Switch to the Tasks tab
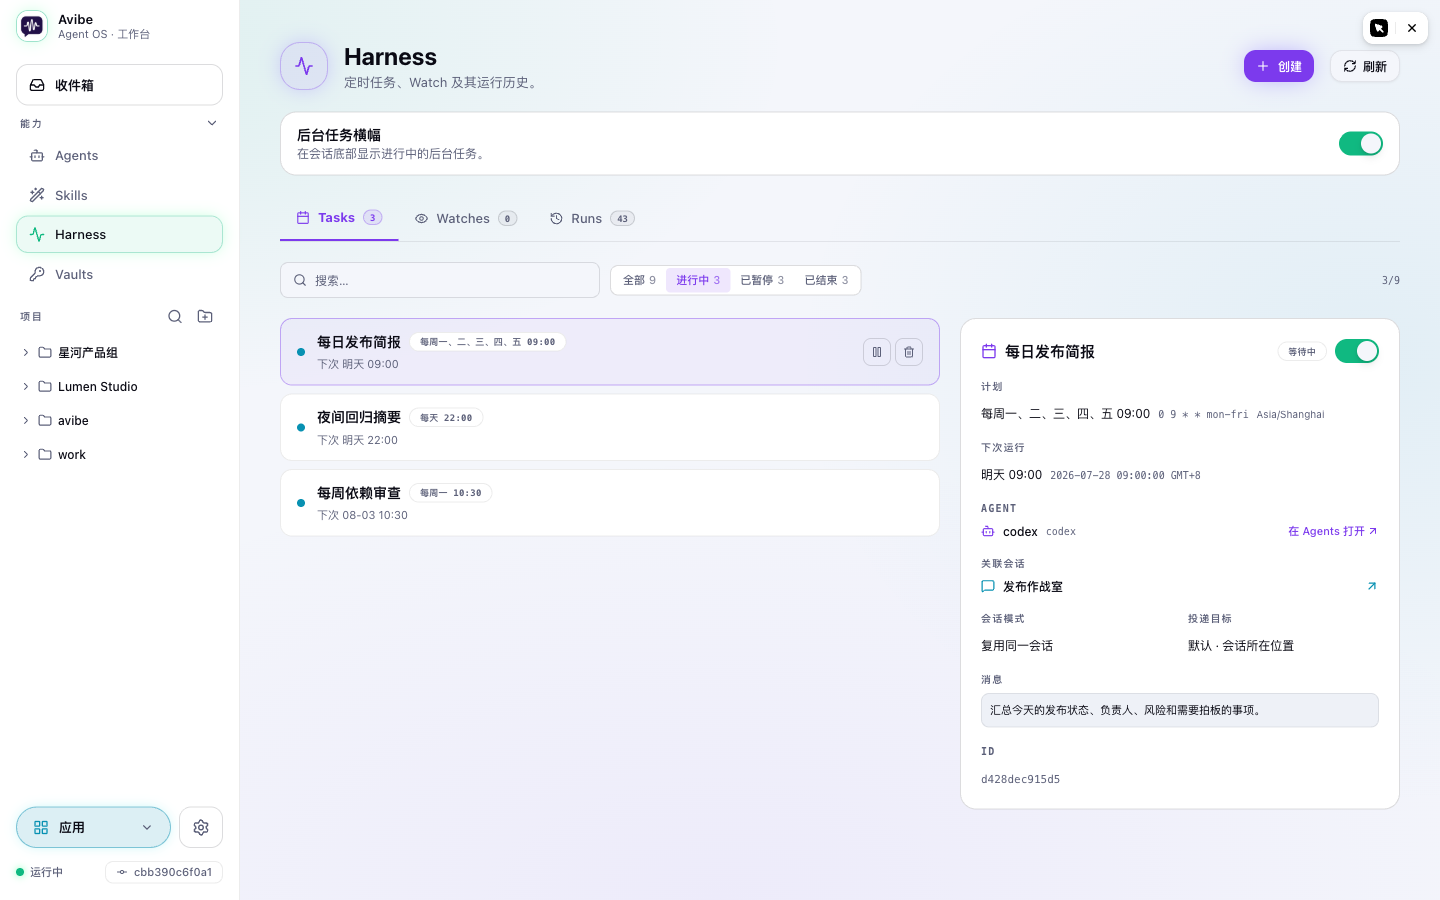The width and height of the screenshot is (1440, 900). [x=339, y=218]
